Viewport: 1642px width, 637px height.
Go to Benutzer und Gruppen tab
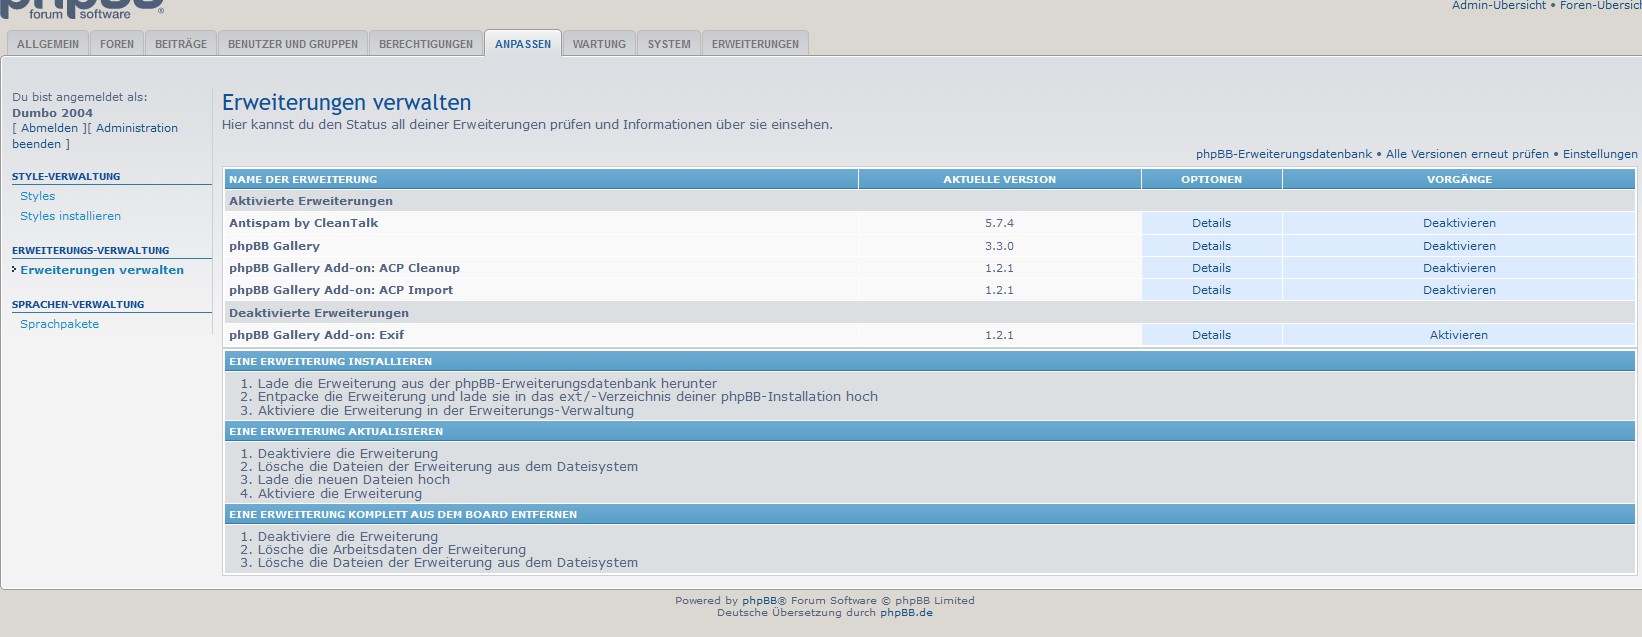point(293,44)
